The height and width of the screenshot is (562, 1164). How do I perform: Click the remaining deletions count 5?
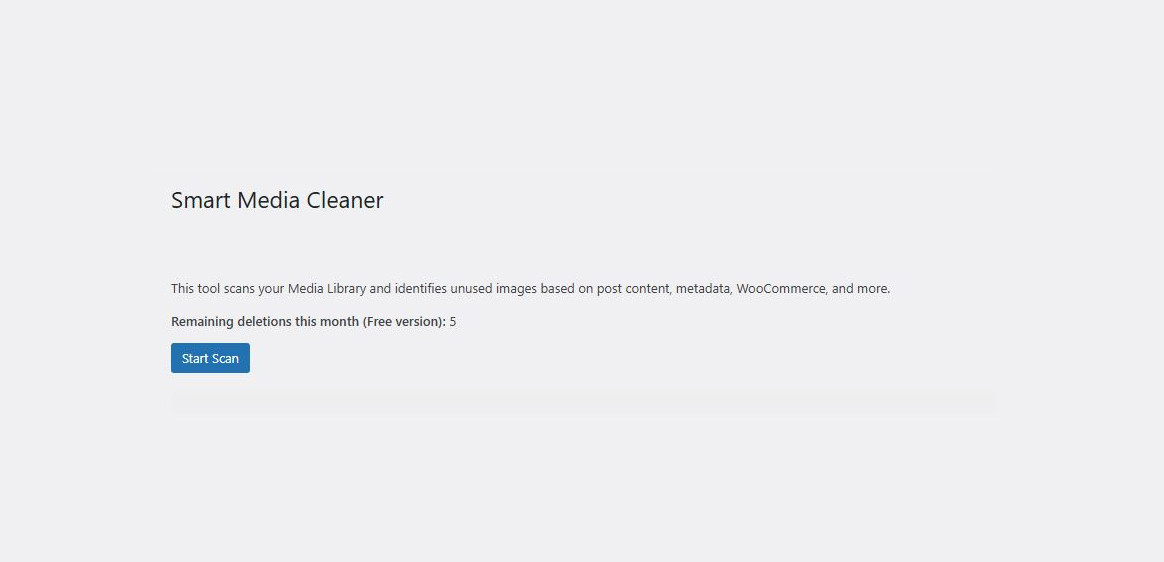pyautogui.click(x=453, y=321)
